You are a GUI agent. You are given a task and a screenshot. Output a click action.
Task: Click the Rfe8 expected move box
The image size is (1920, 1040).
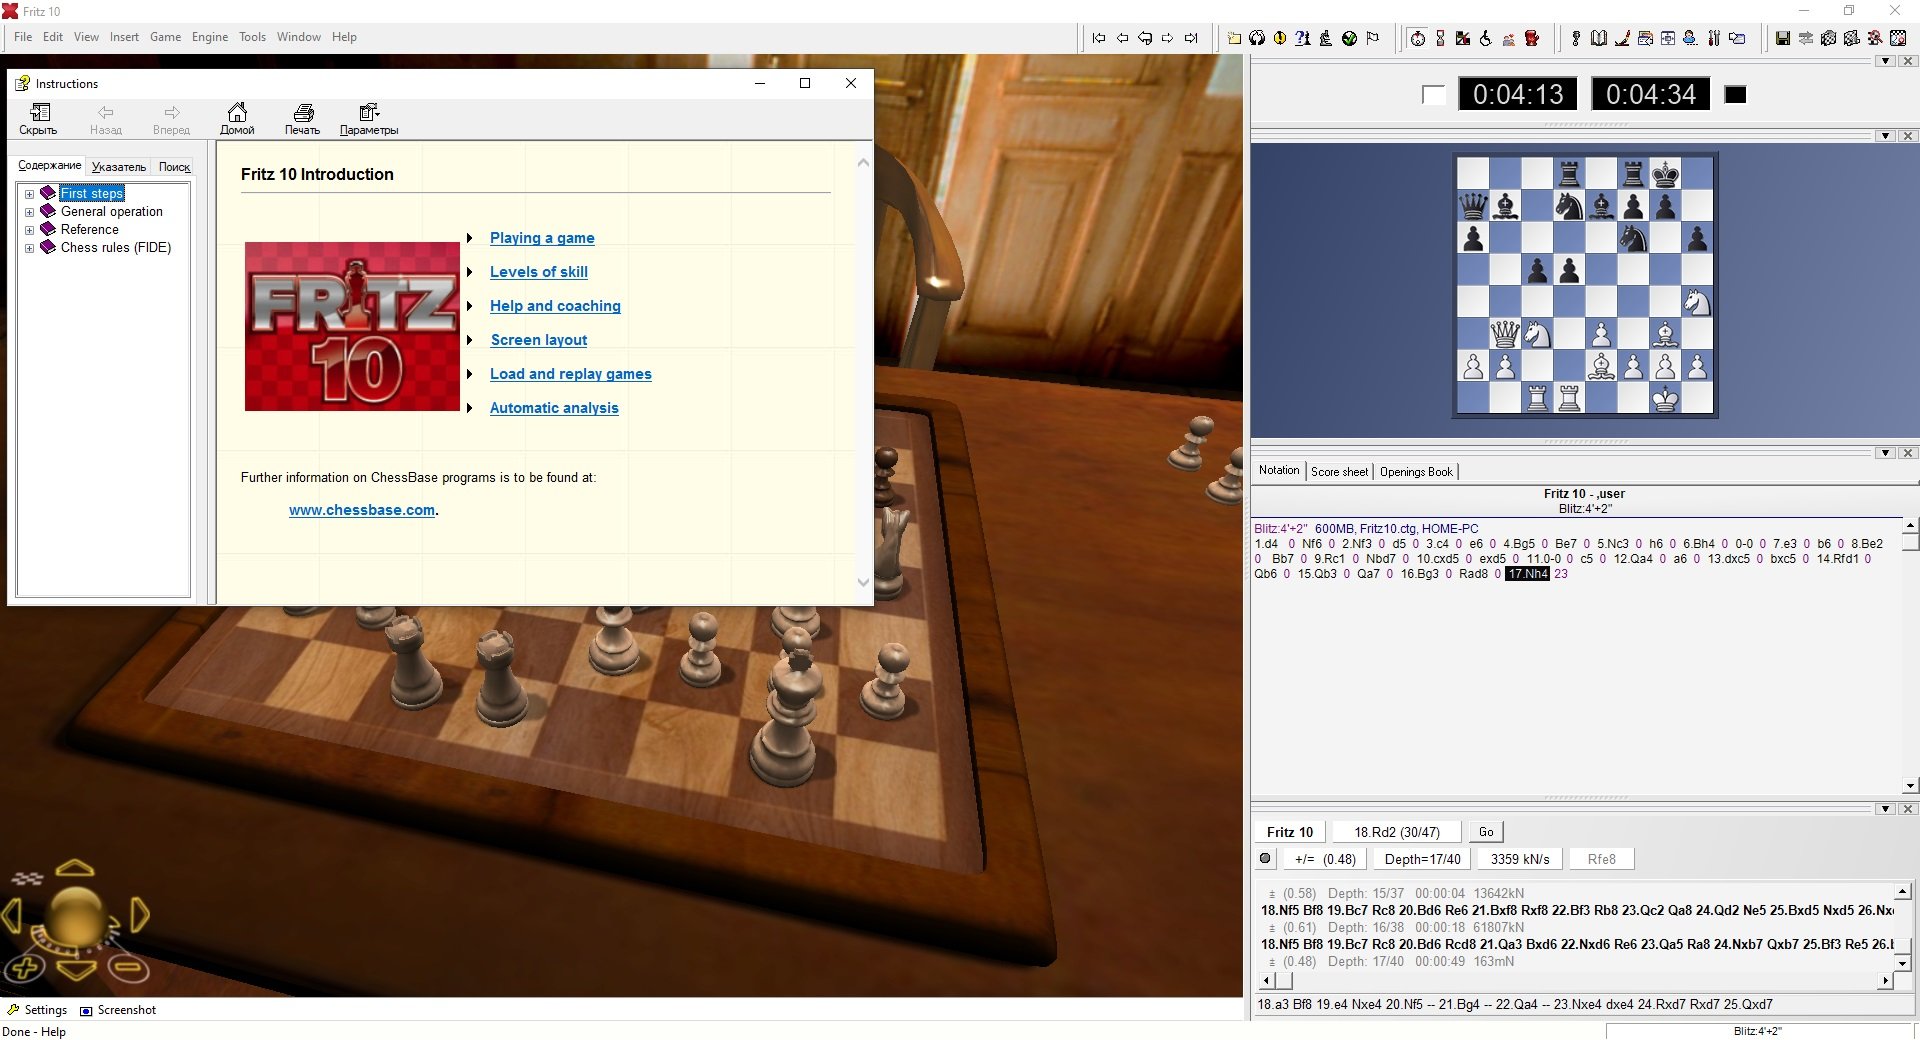coord(1601,859)
